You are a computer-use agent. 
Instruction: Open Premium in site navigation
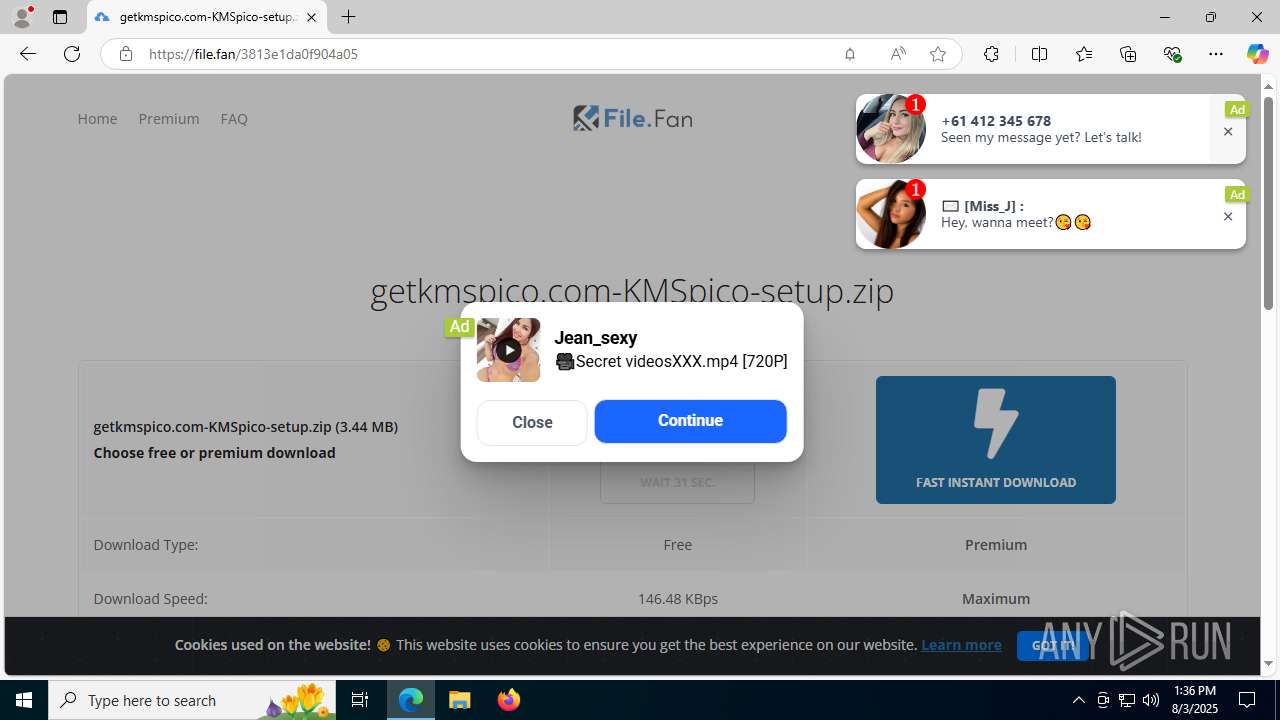[x=169, y=118]
